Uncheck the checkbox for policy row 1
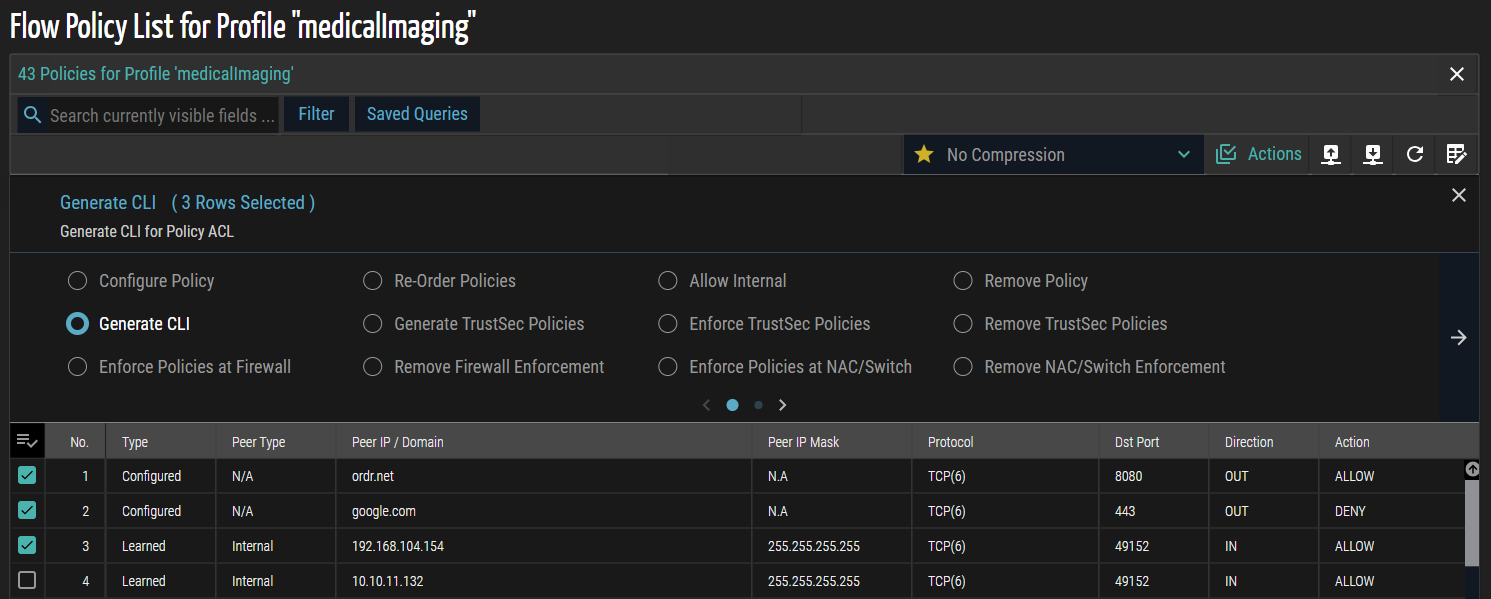The image size is (1491, 599). pos(27,476)
